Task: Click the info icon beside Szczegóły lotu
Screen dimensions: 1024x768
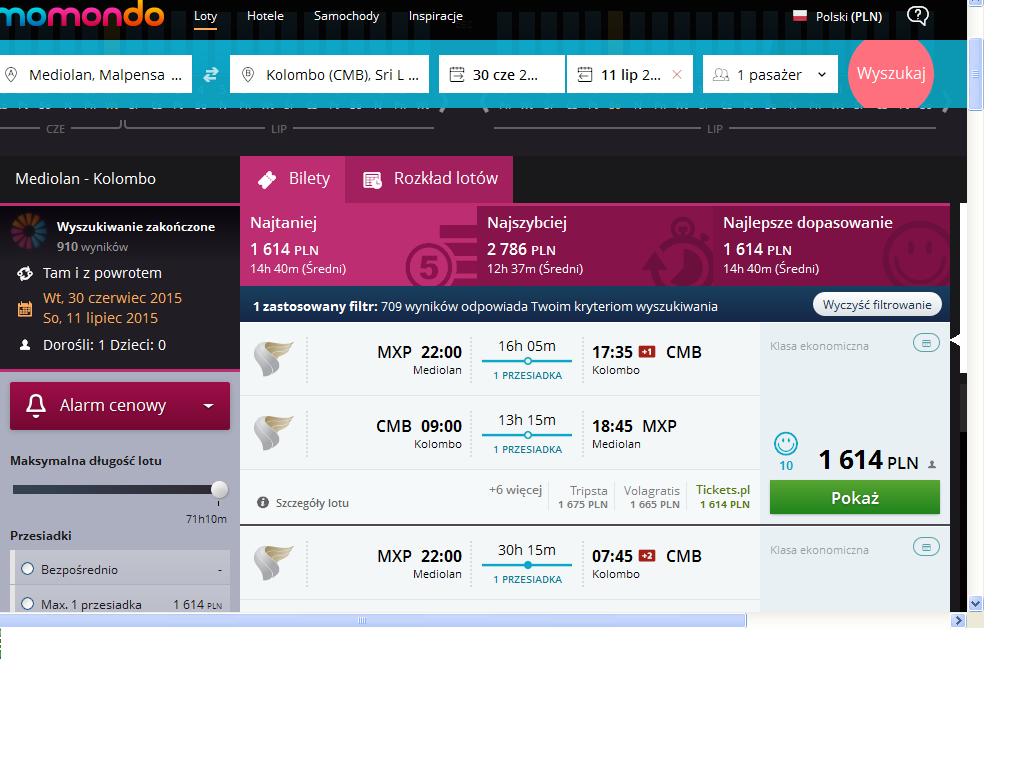Action: (263, 502)
